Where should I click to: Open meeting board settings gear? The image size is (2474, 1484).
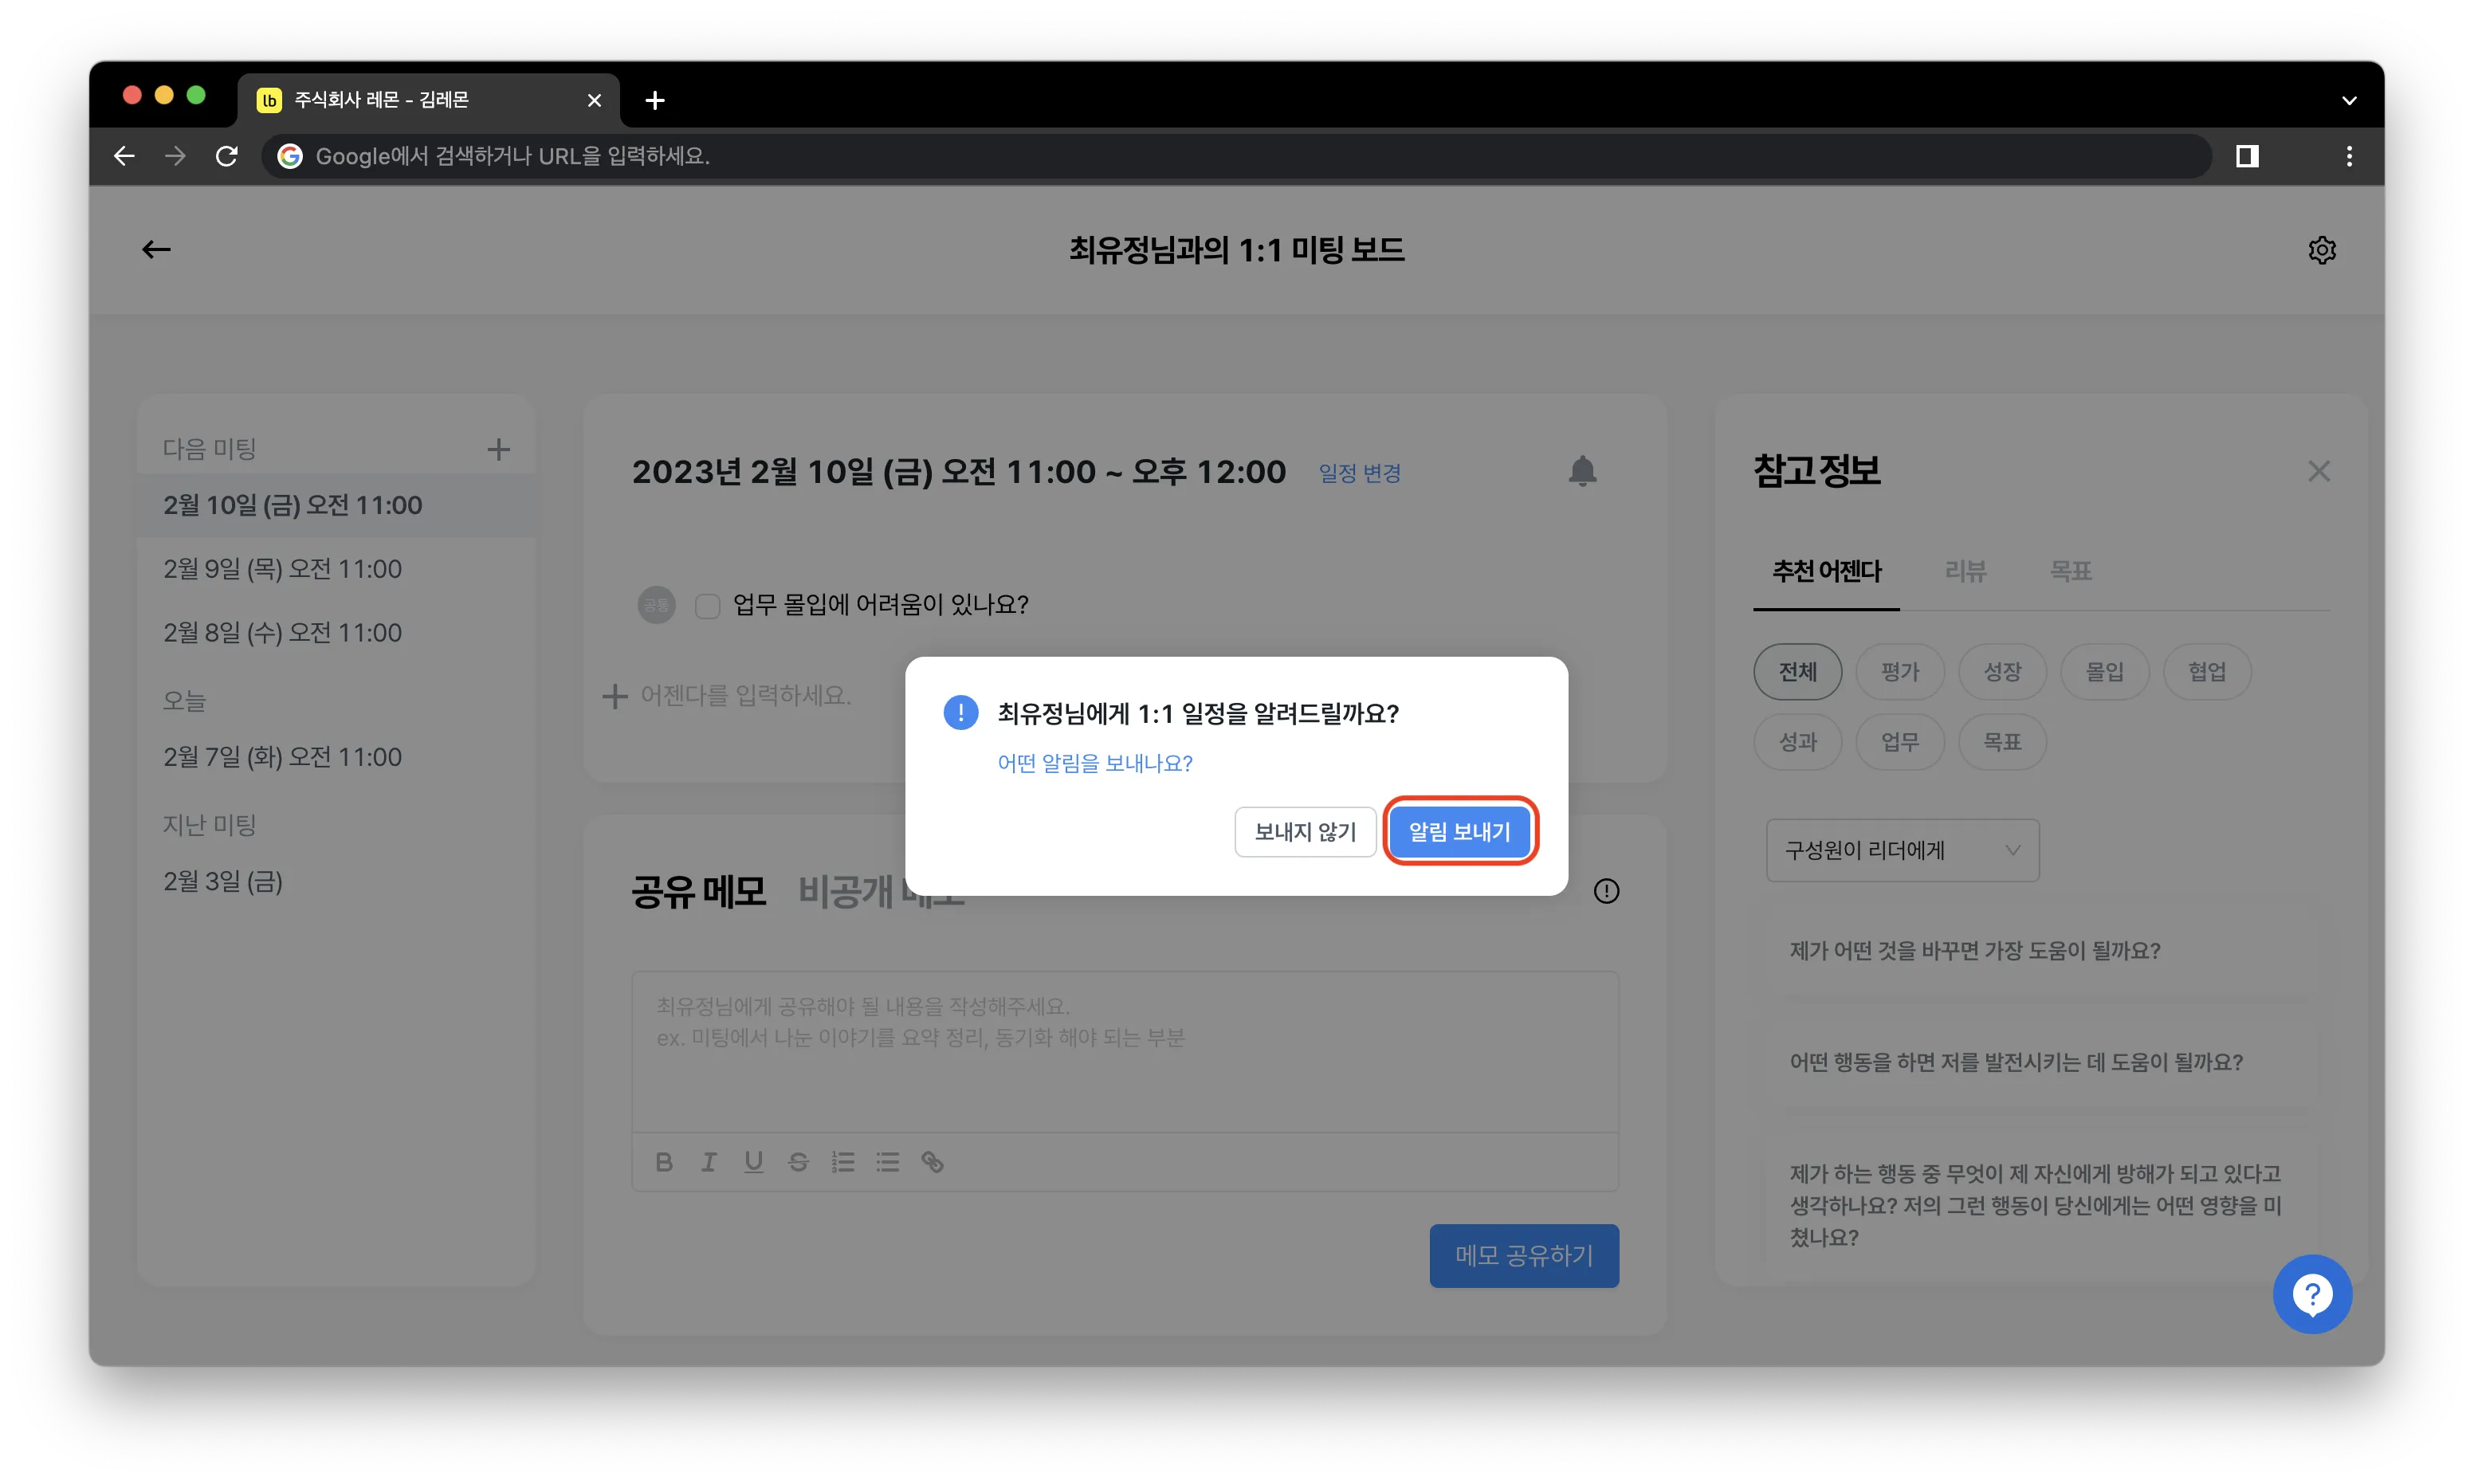tap(2321, 249)
